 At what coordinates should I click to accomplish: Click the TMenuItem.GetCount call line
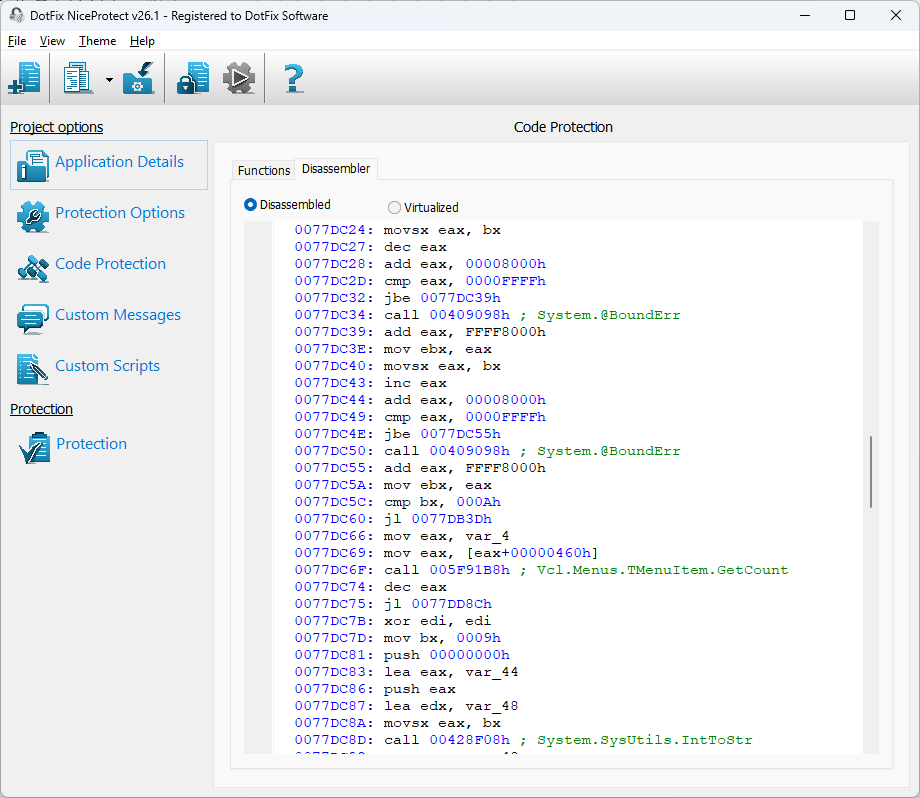click(x=542, y=570)
